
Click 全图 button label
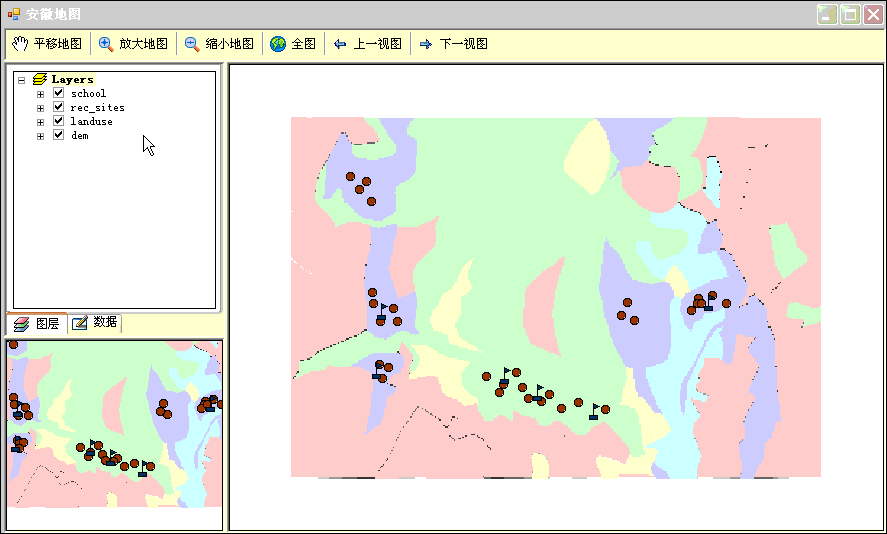(x=304, y=44)
